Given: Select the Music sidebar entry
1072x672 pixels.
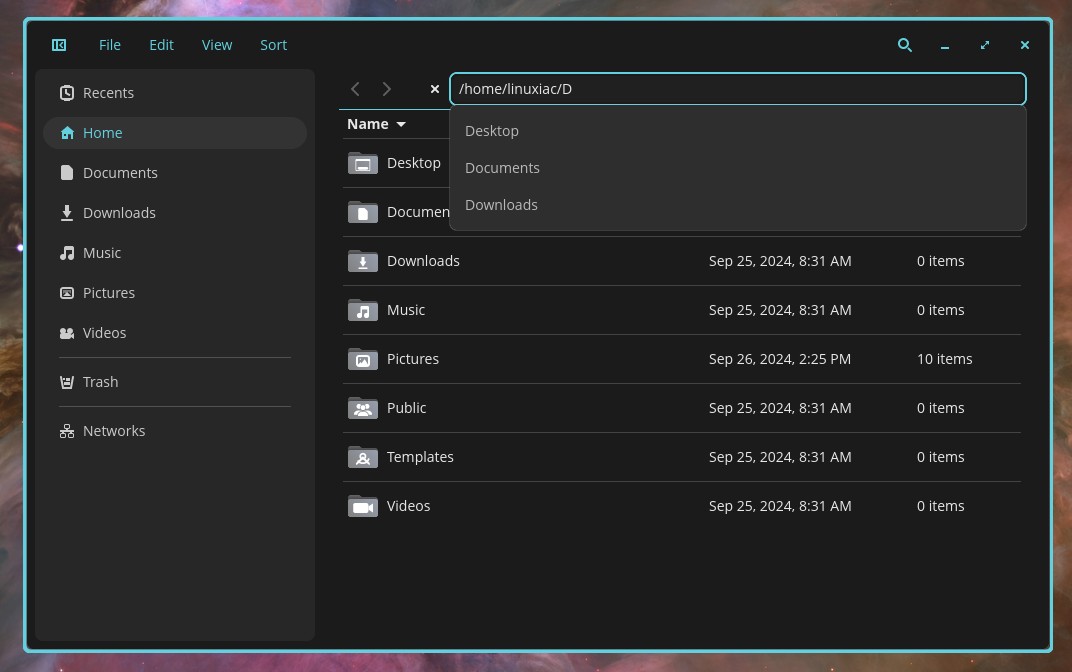Looking at the screenshot, I should 174,253.
